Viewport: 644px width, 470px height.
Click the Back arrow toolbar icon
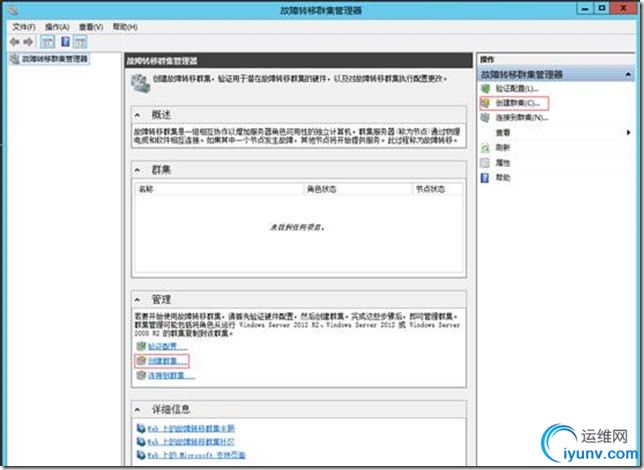click(x=14, y=42)
